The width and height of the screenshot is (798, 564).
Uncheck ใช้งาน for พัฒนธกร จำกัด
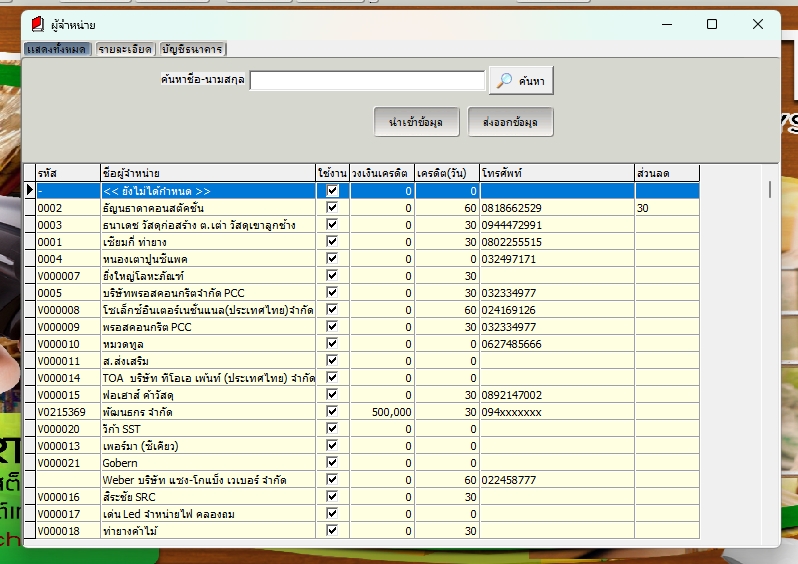coord(332,411)
